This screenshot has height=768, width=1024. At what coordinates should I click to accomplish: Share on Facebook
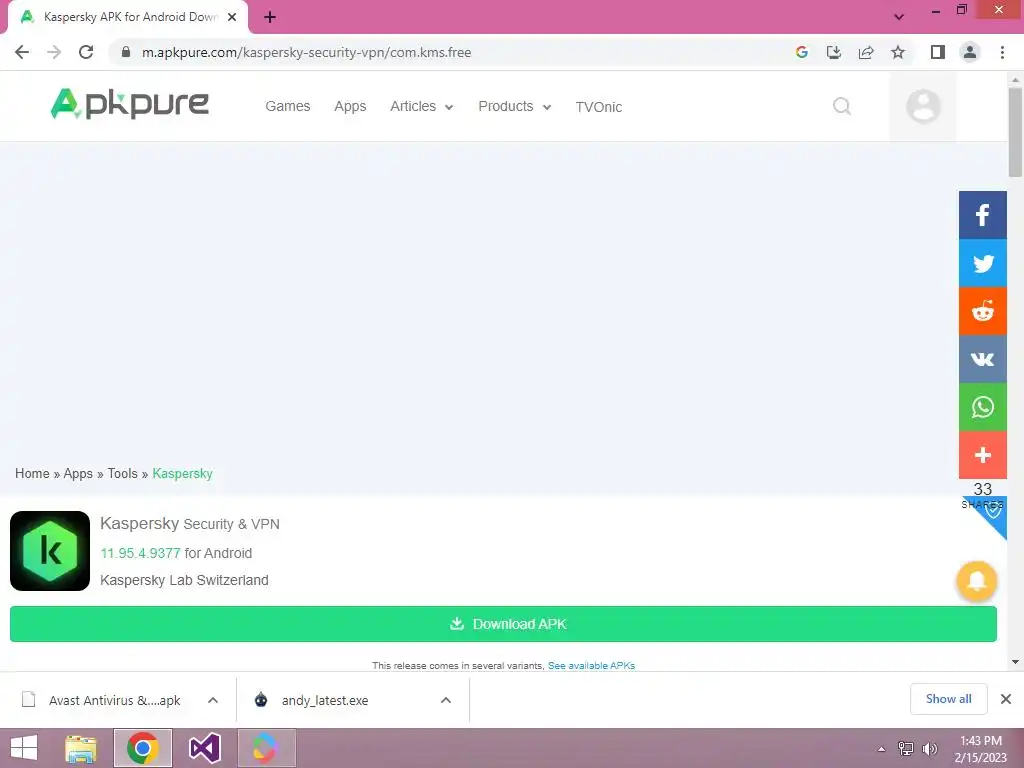coord(982,215)
